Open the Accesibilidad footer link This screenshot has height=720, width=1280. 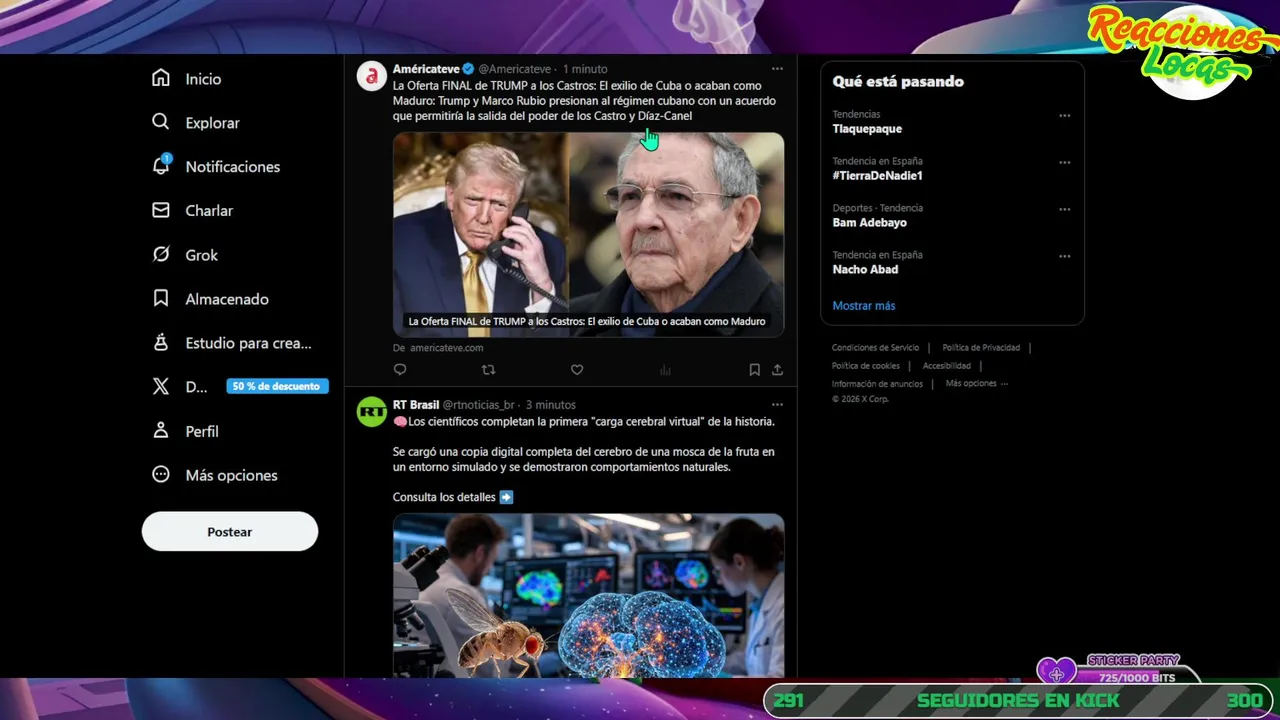point(947,366)
